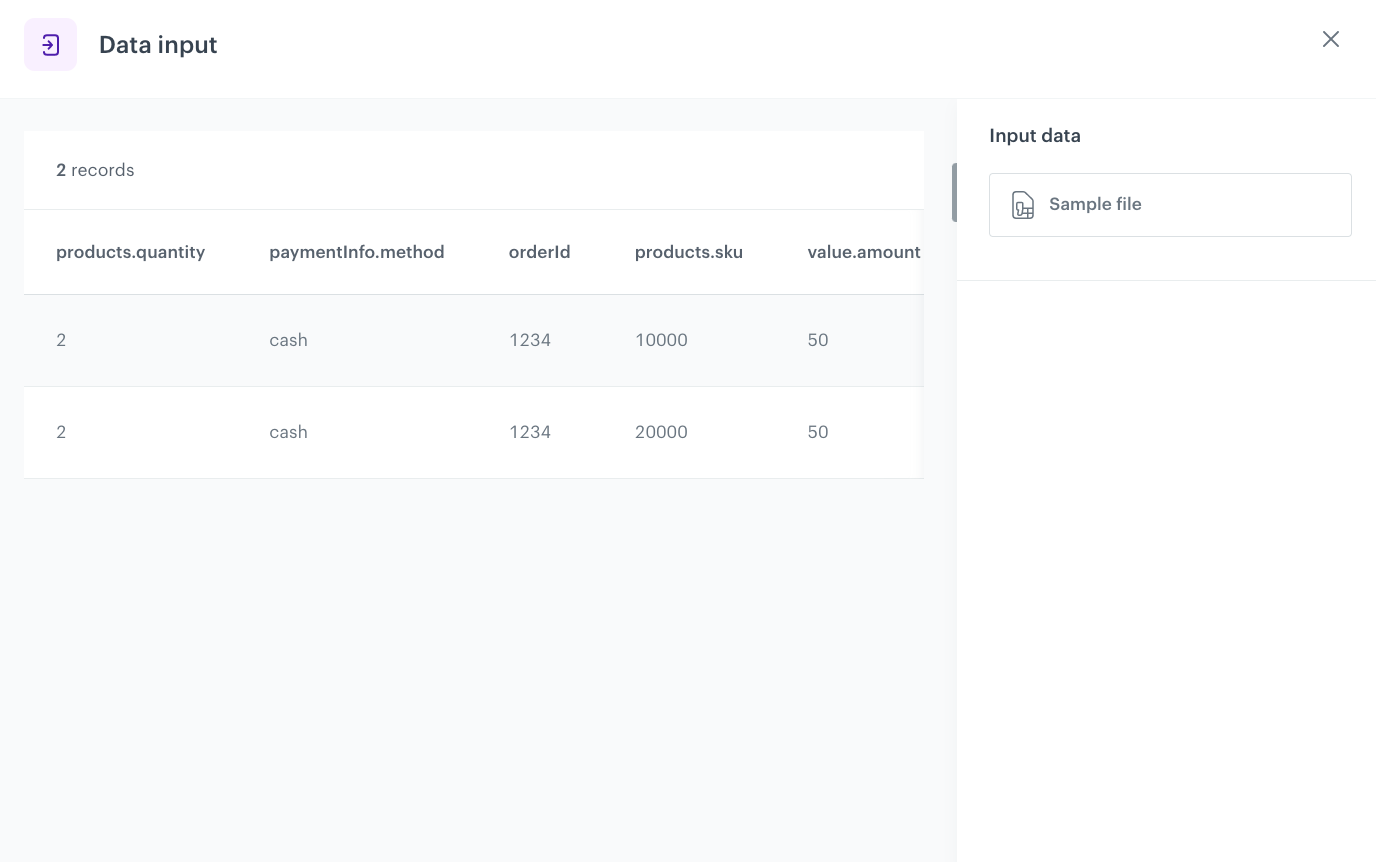Click the 2 records count label

point(95,170)
